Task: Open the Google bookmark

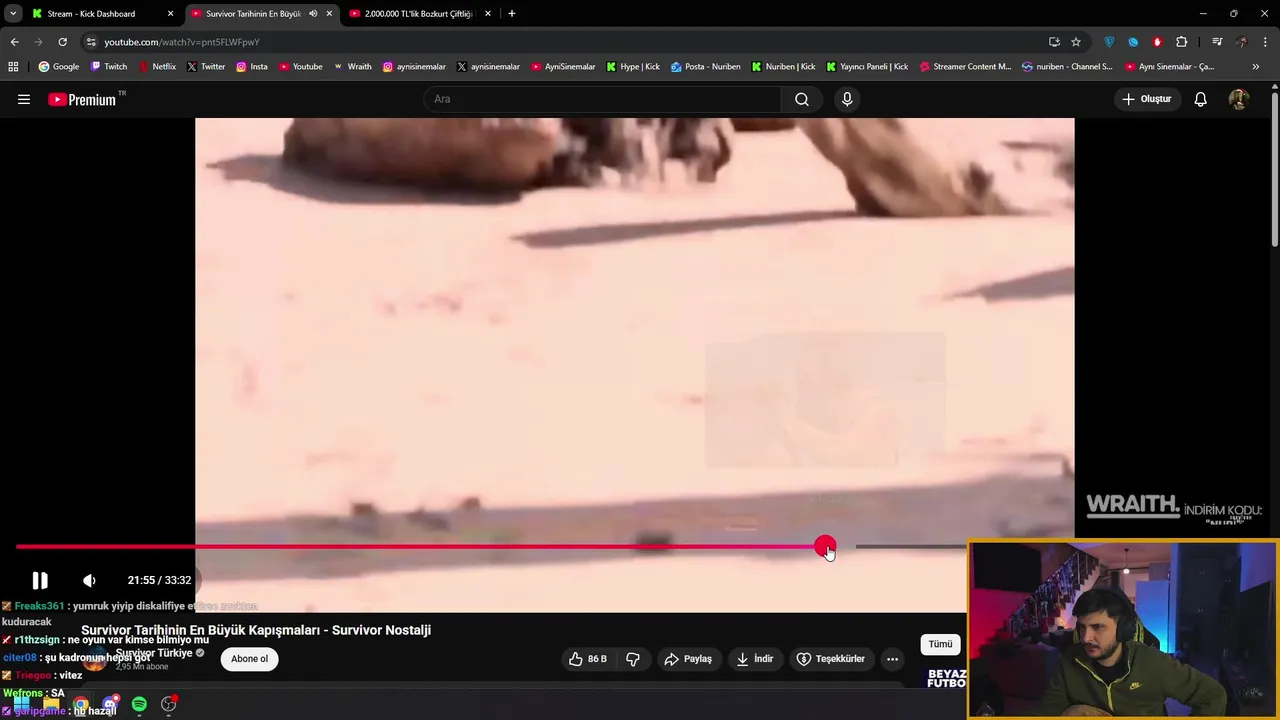Action: 59,67
